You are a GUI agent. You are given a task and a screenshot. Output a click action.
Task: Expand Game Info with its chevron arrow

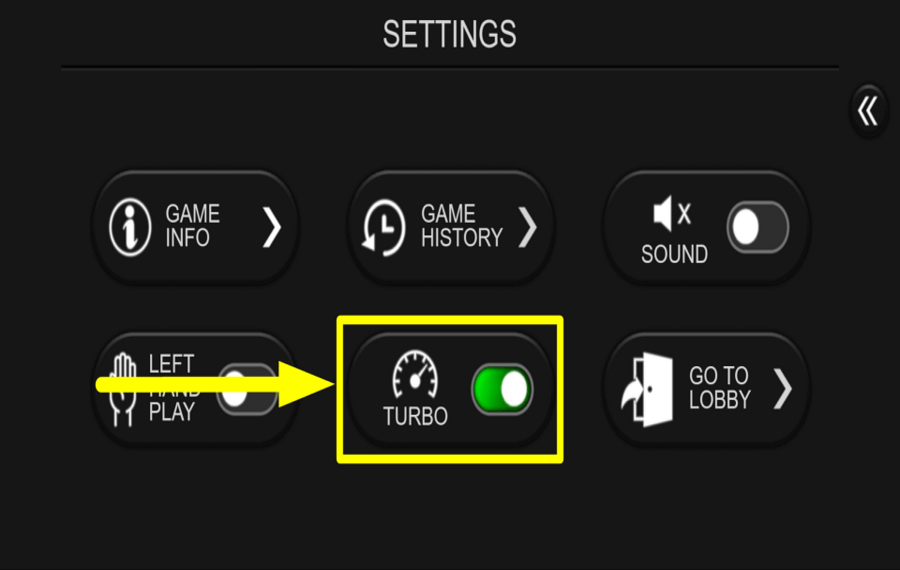click(x=272, y=227)
